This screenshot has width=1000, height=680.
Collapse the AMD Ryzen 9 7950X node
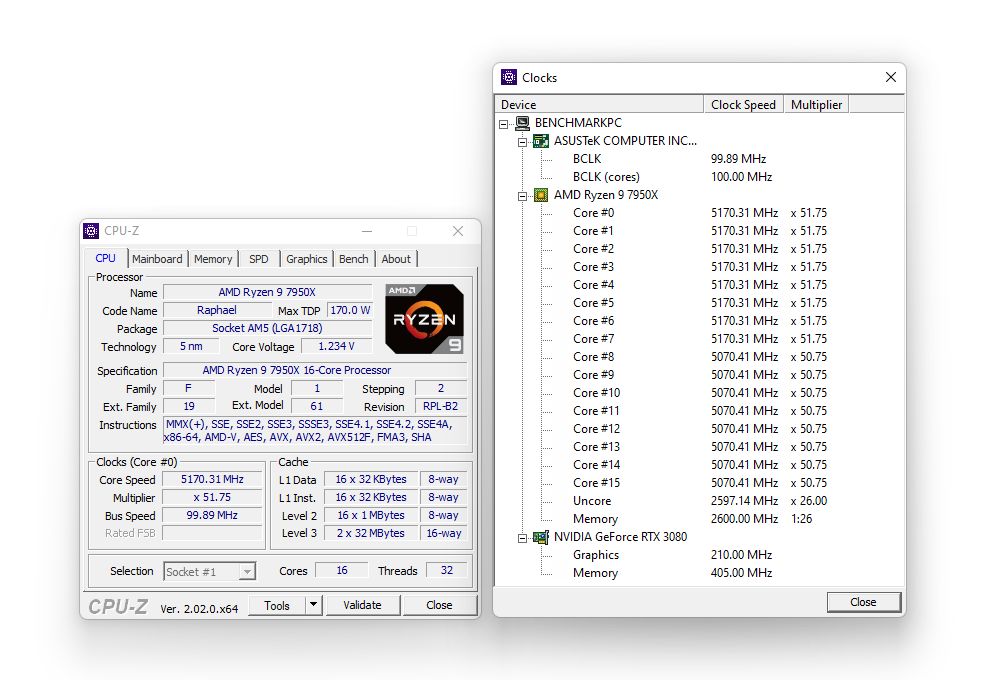[522, 196]
